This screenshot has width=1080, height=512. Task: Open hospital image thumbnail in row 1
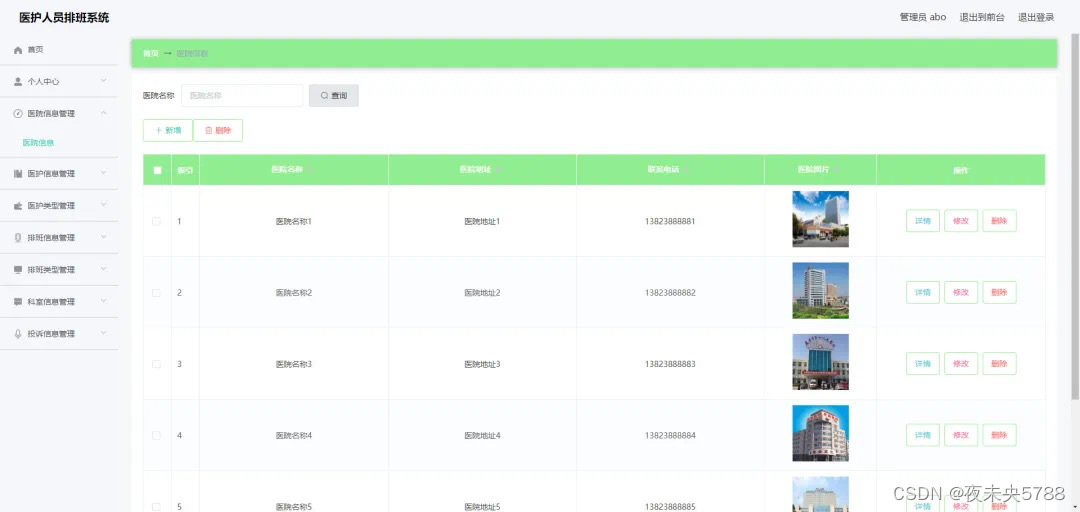(820, 218)
